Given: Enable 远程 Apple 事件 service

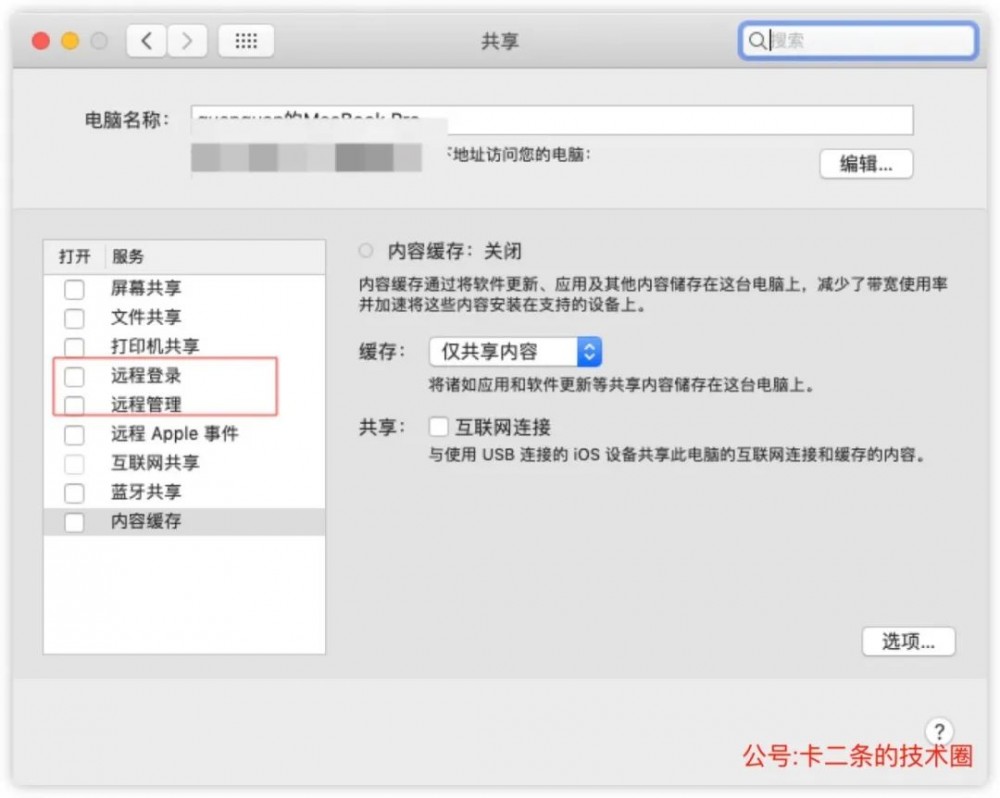Looking at the screenshot, I should click(x=74, y=434).
